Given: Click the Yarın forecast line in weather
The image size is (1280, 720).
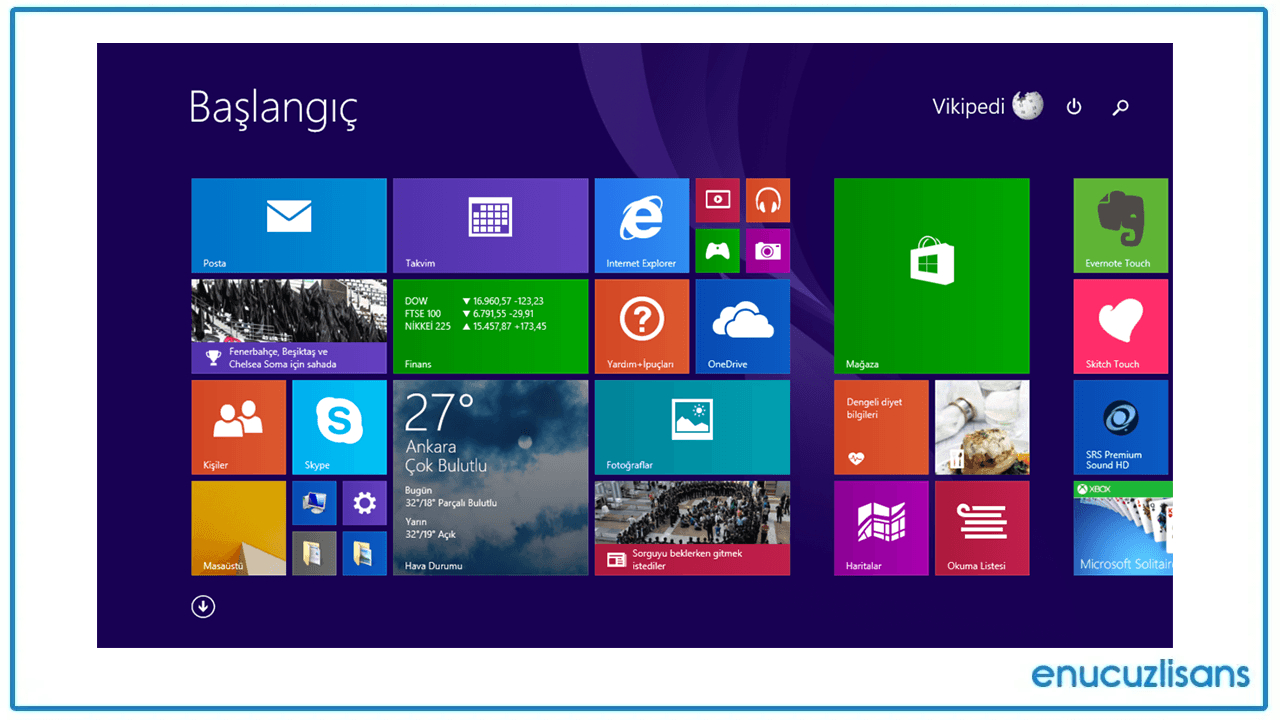Looking at the screenshot, I should click(x=431, y=528).
